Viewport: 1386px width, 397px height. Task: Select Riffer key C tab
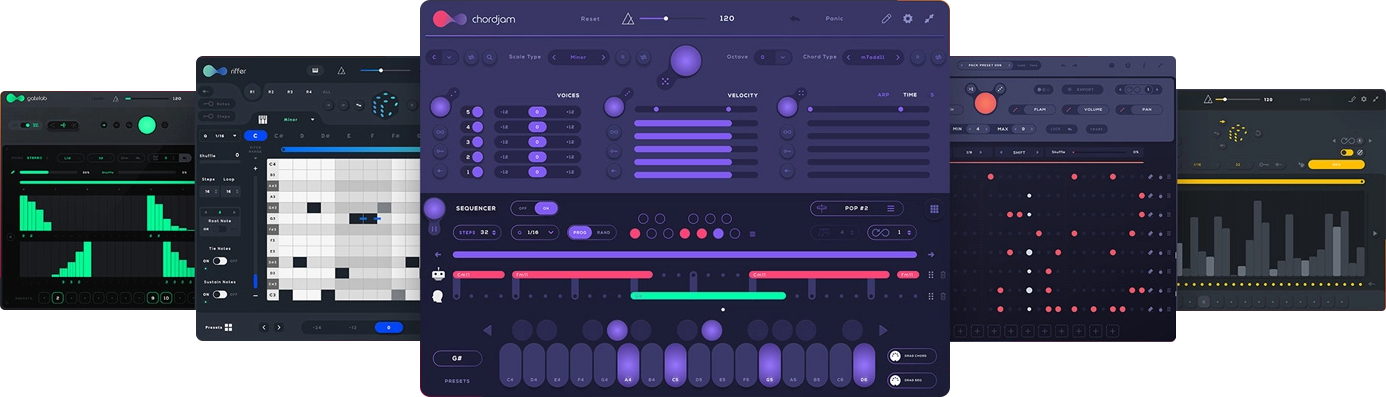(x=255, y=135)
